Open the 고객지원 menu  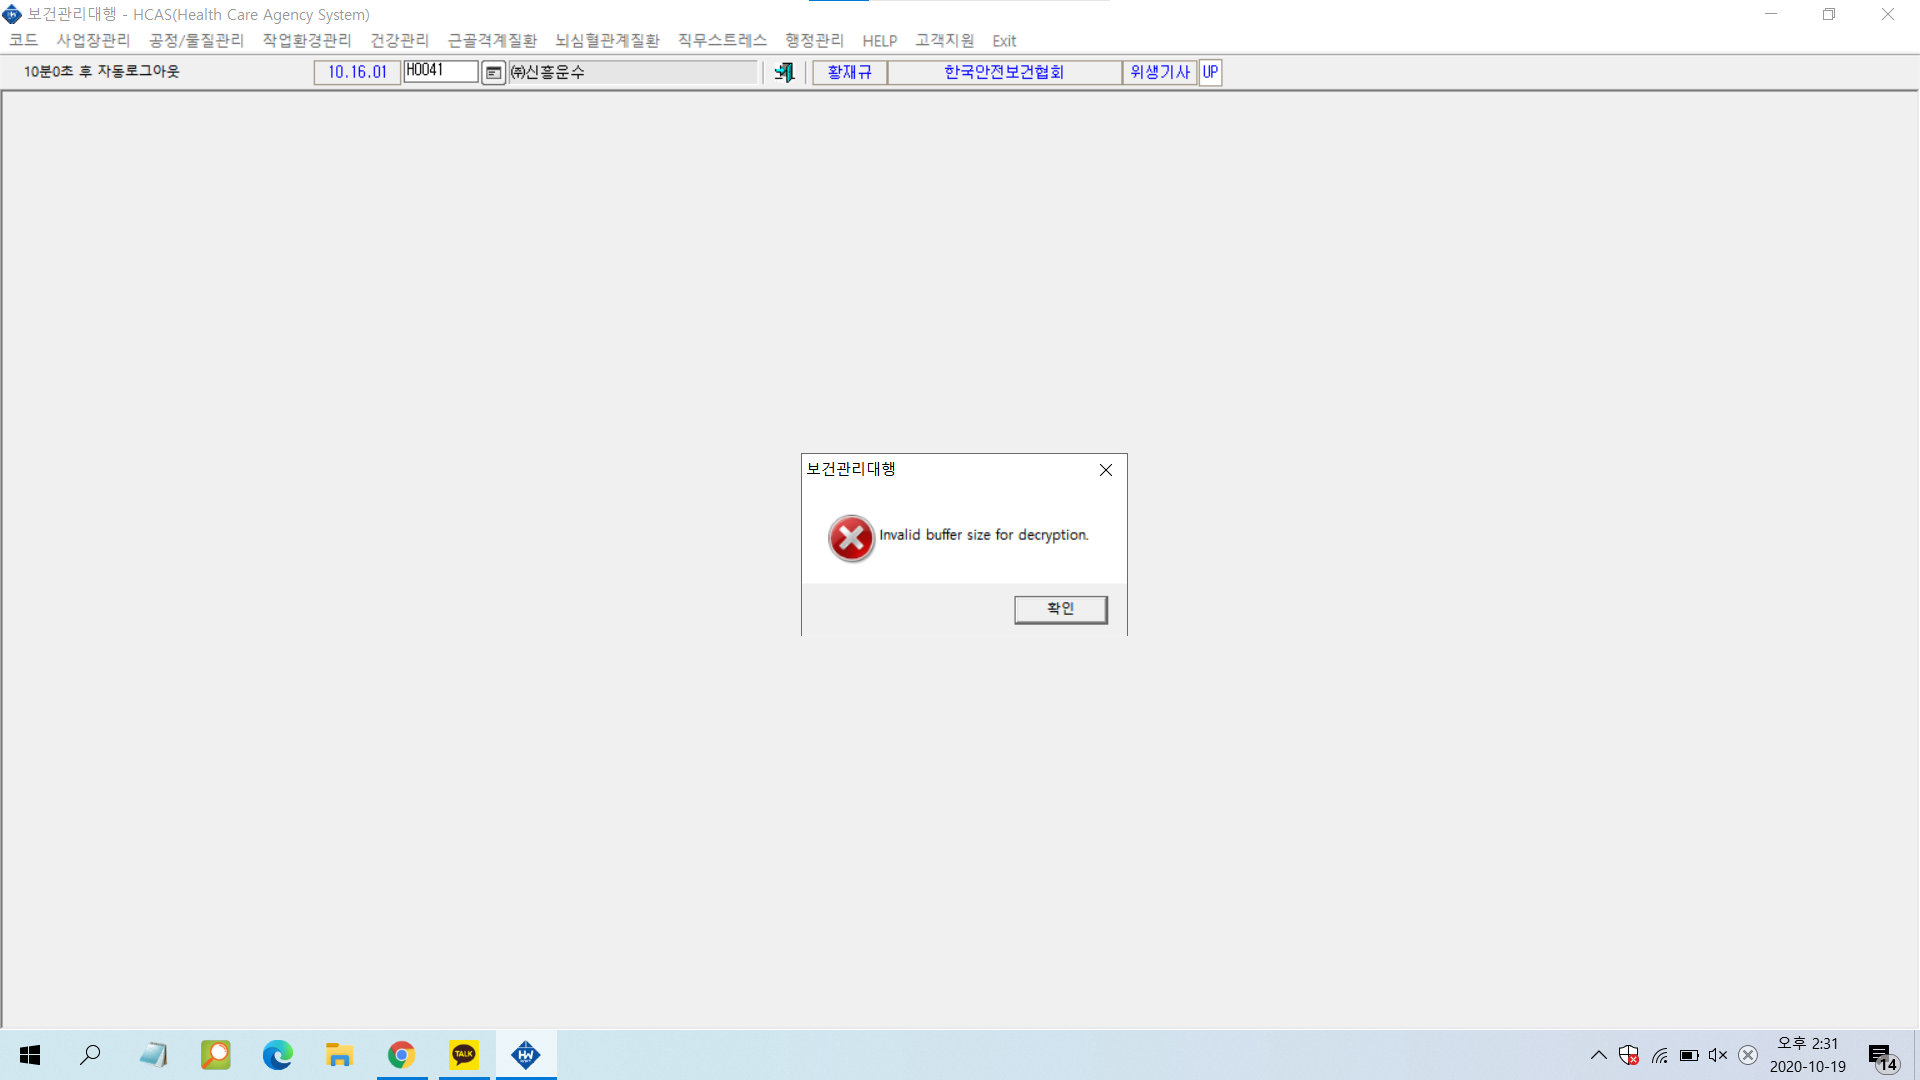944,40
